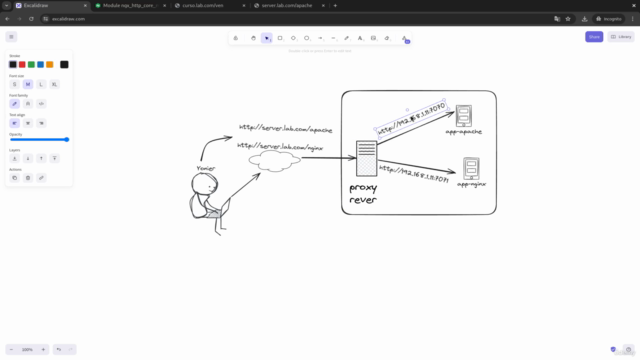Open the More tools shapes menu
This screenshot has width=640, height=360.
point(405,38)
